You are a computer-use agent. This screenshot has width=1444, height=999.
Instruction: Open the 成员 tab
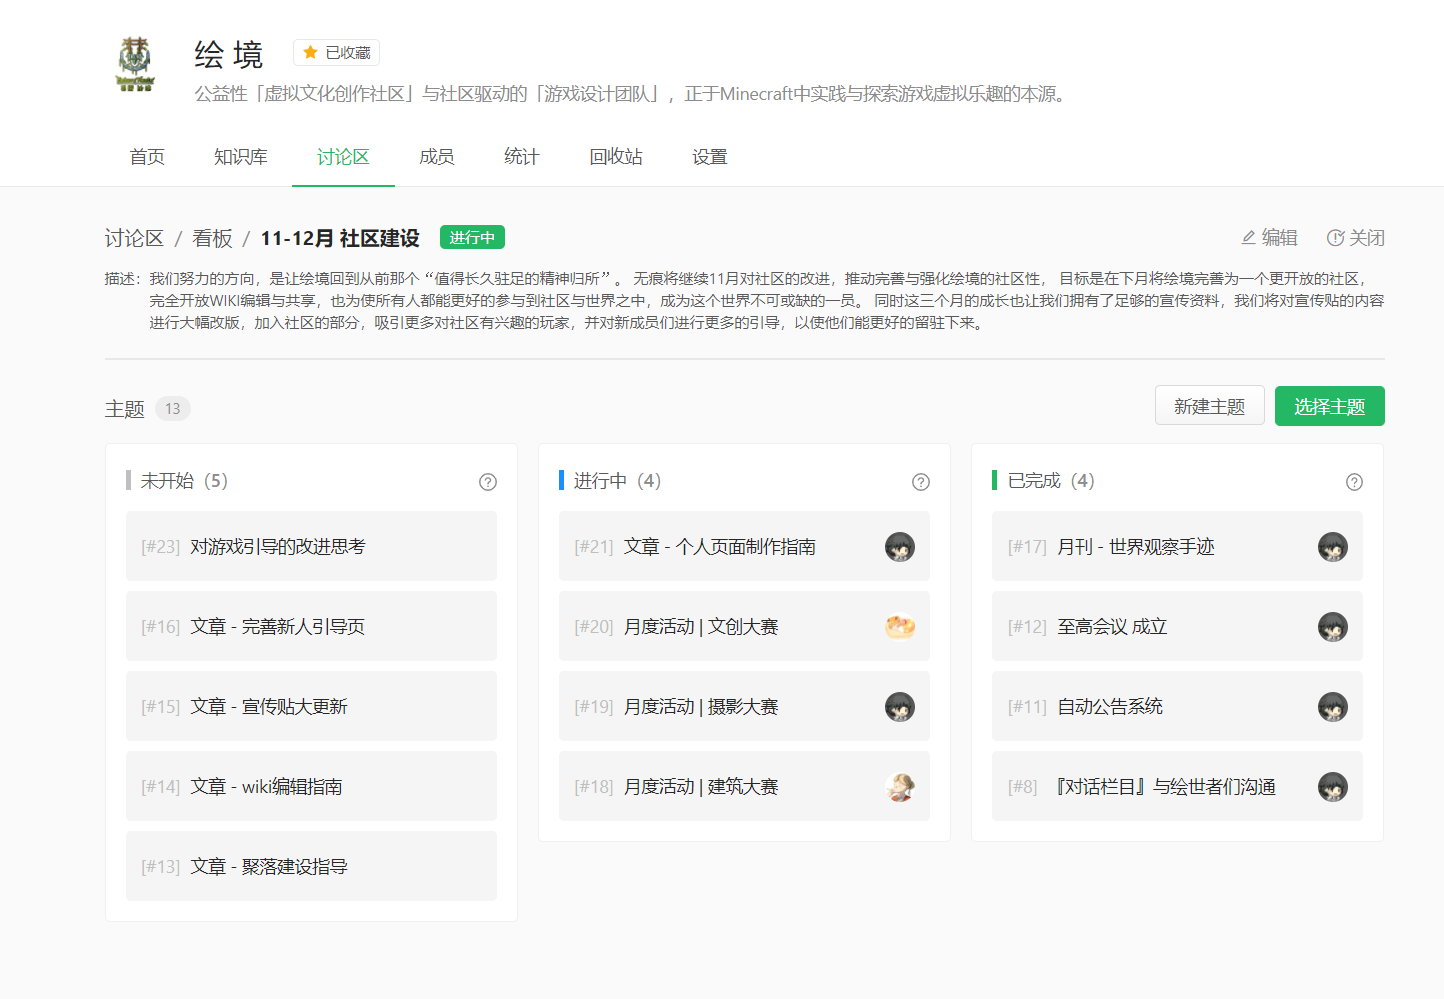pyautogui.click(x=437, y=157)
